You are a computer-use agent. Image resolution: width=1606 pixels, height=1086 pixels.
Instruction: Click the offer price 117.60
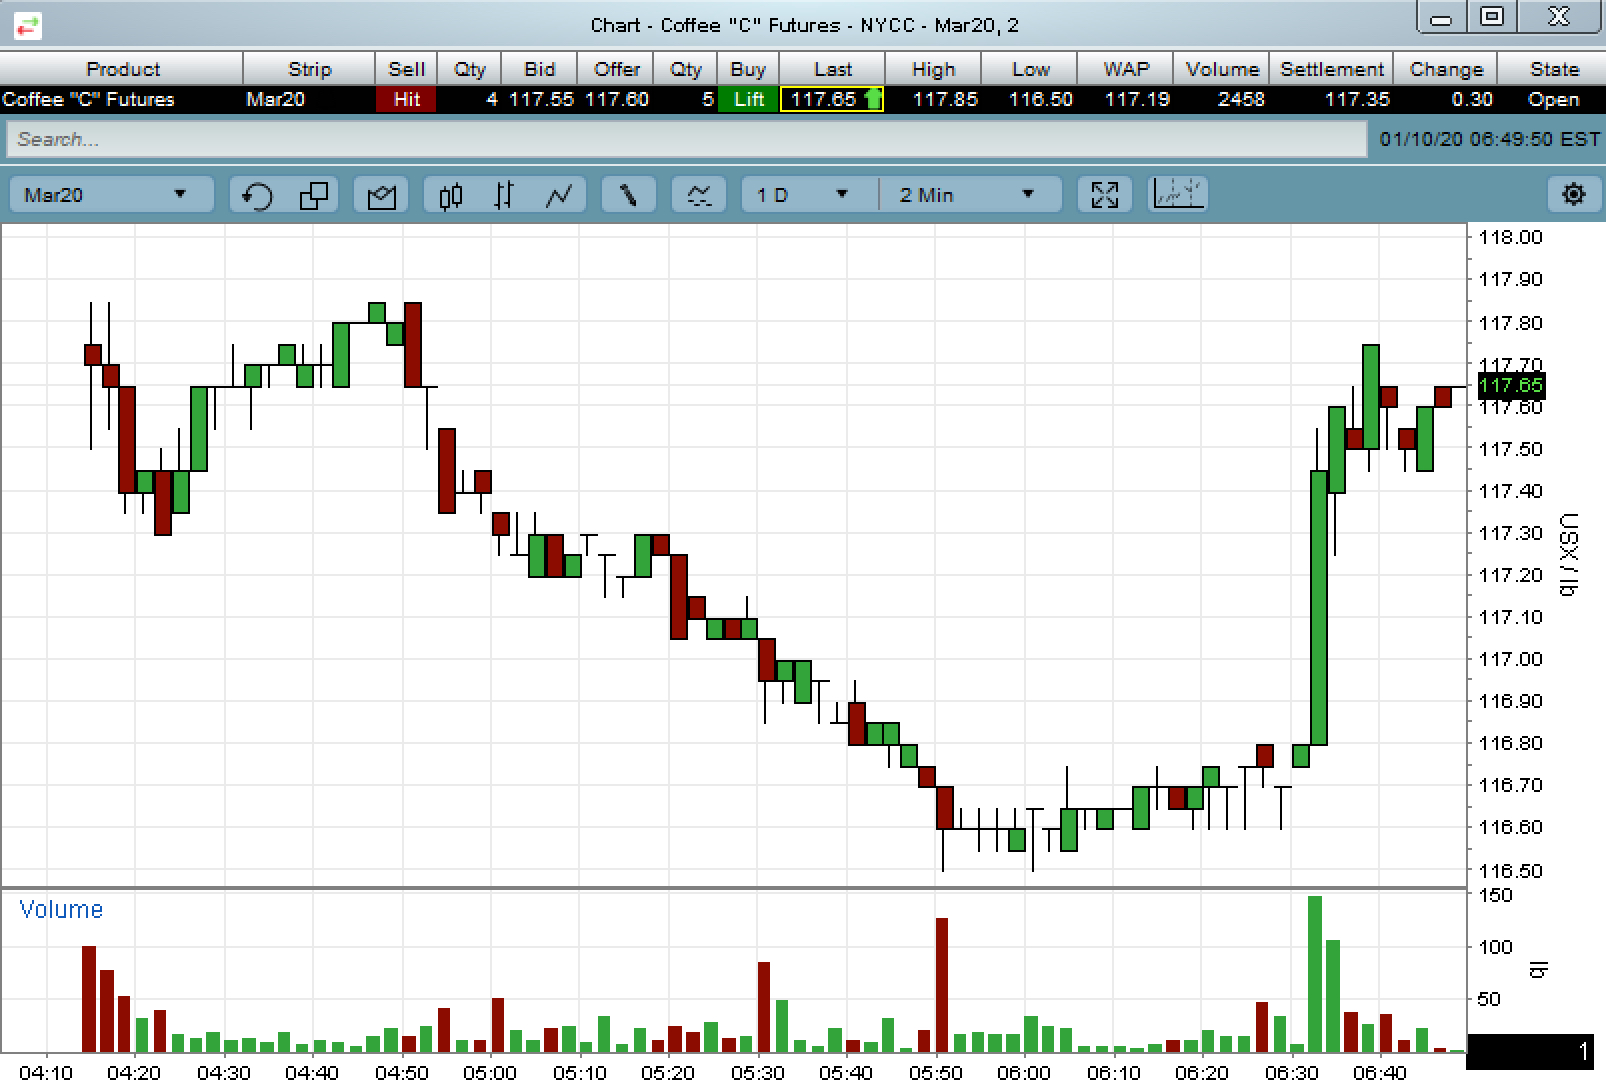click(617, 99)
